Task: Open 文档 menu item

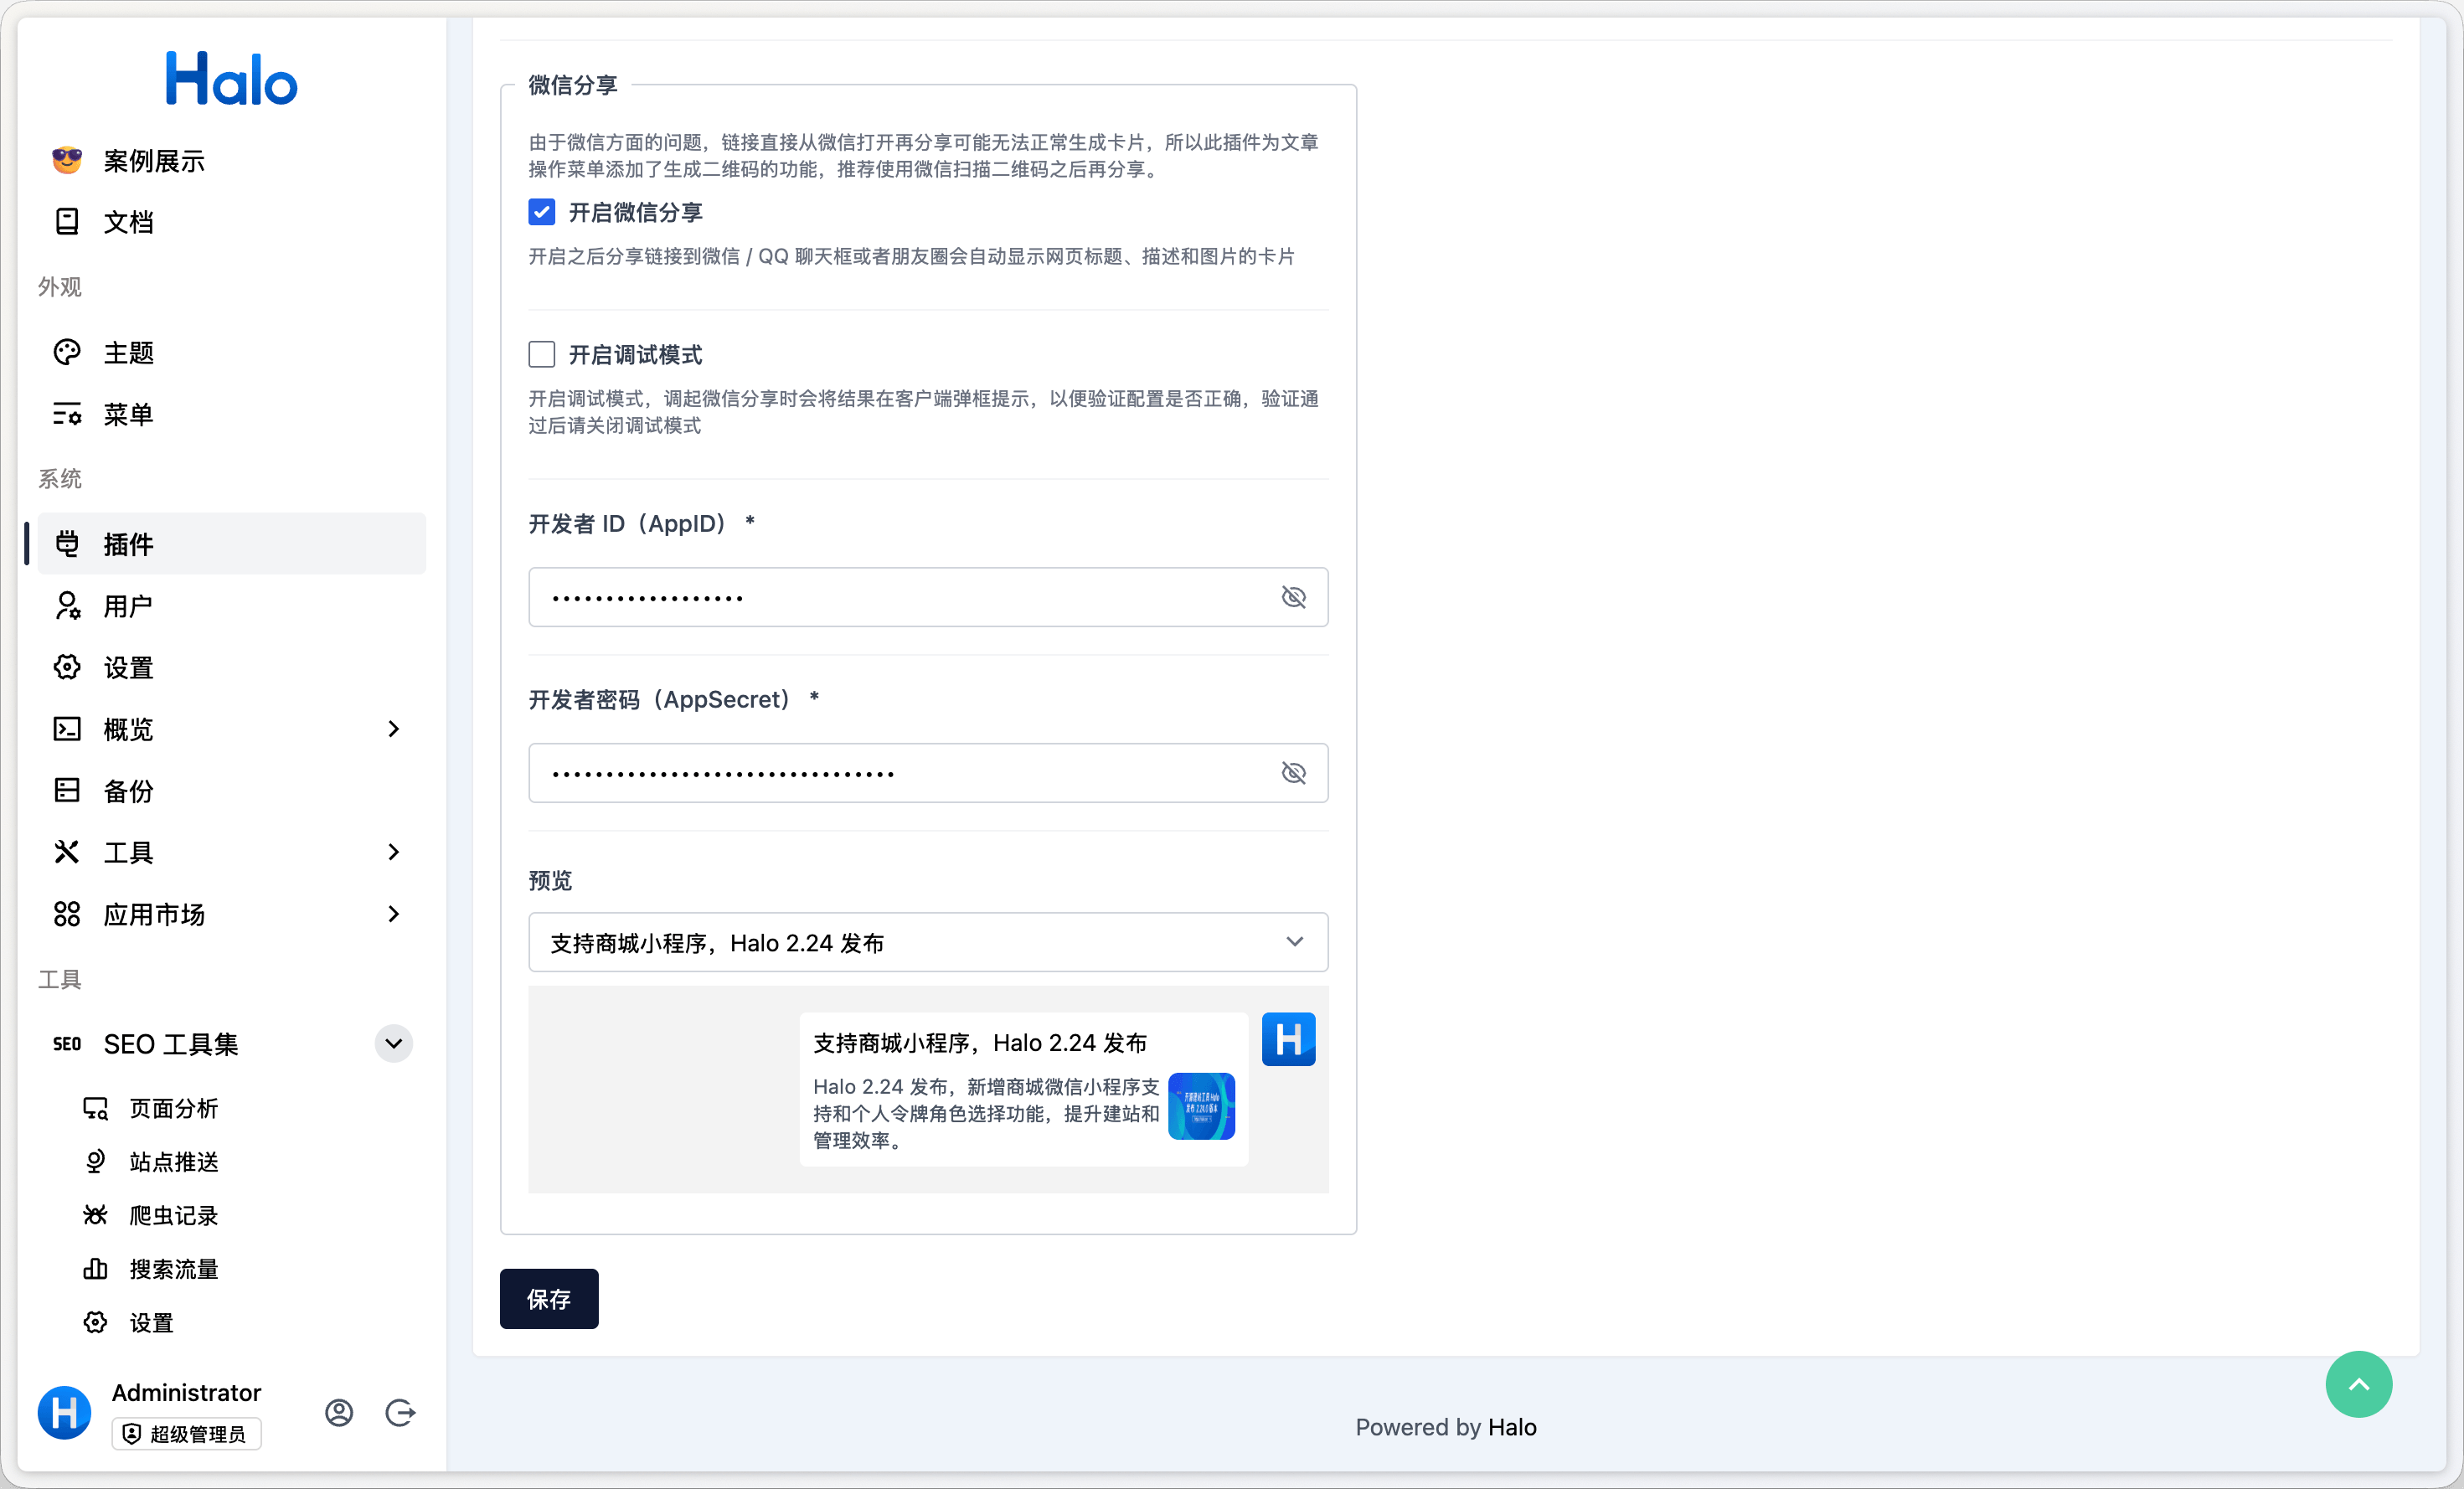Action: 231,221
